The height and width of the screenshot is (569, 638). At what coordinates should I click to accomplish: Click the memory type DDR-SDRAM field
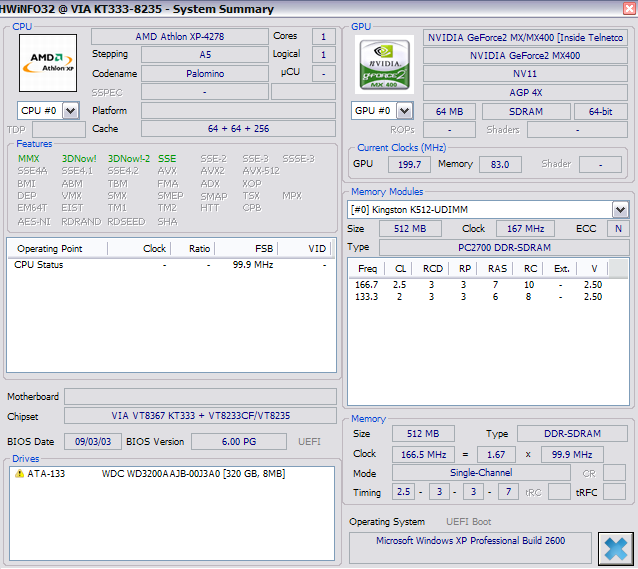coord(572,433)
